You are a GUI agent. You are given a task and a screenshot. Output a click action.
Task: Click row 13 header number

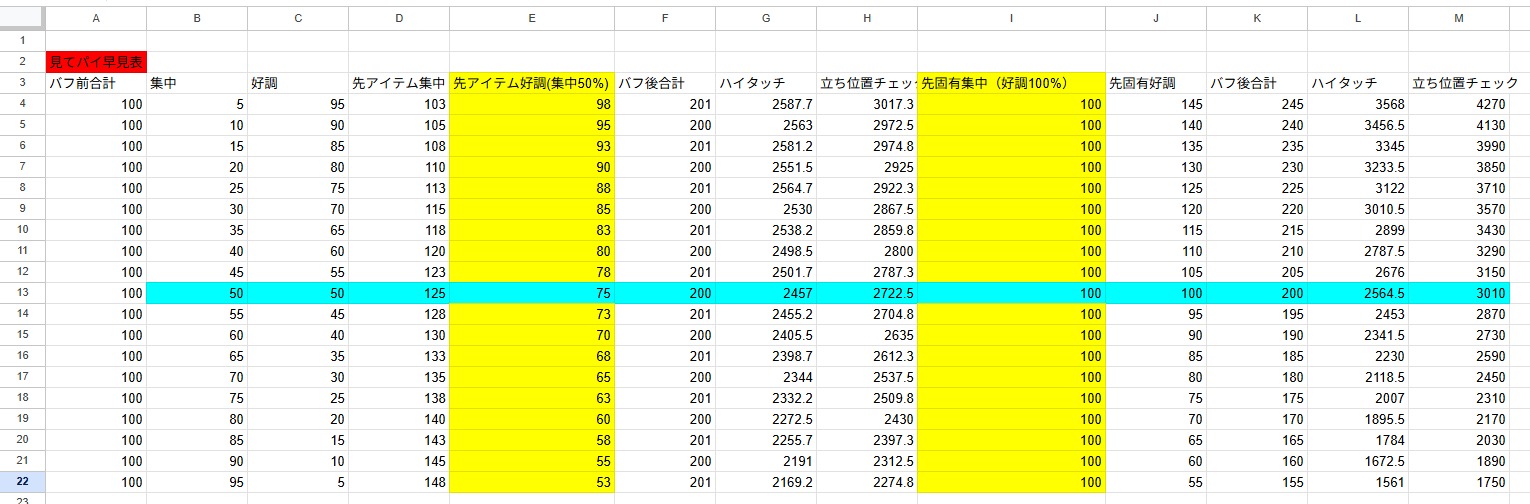coord(22,293)
